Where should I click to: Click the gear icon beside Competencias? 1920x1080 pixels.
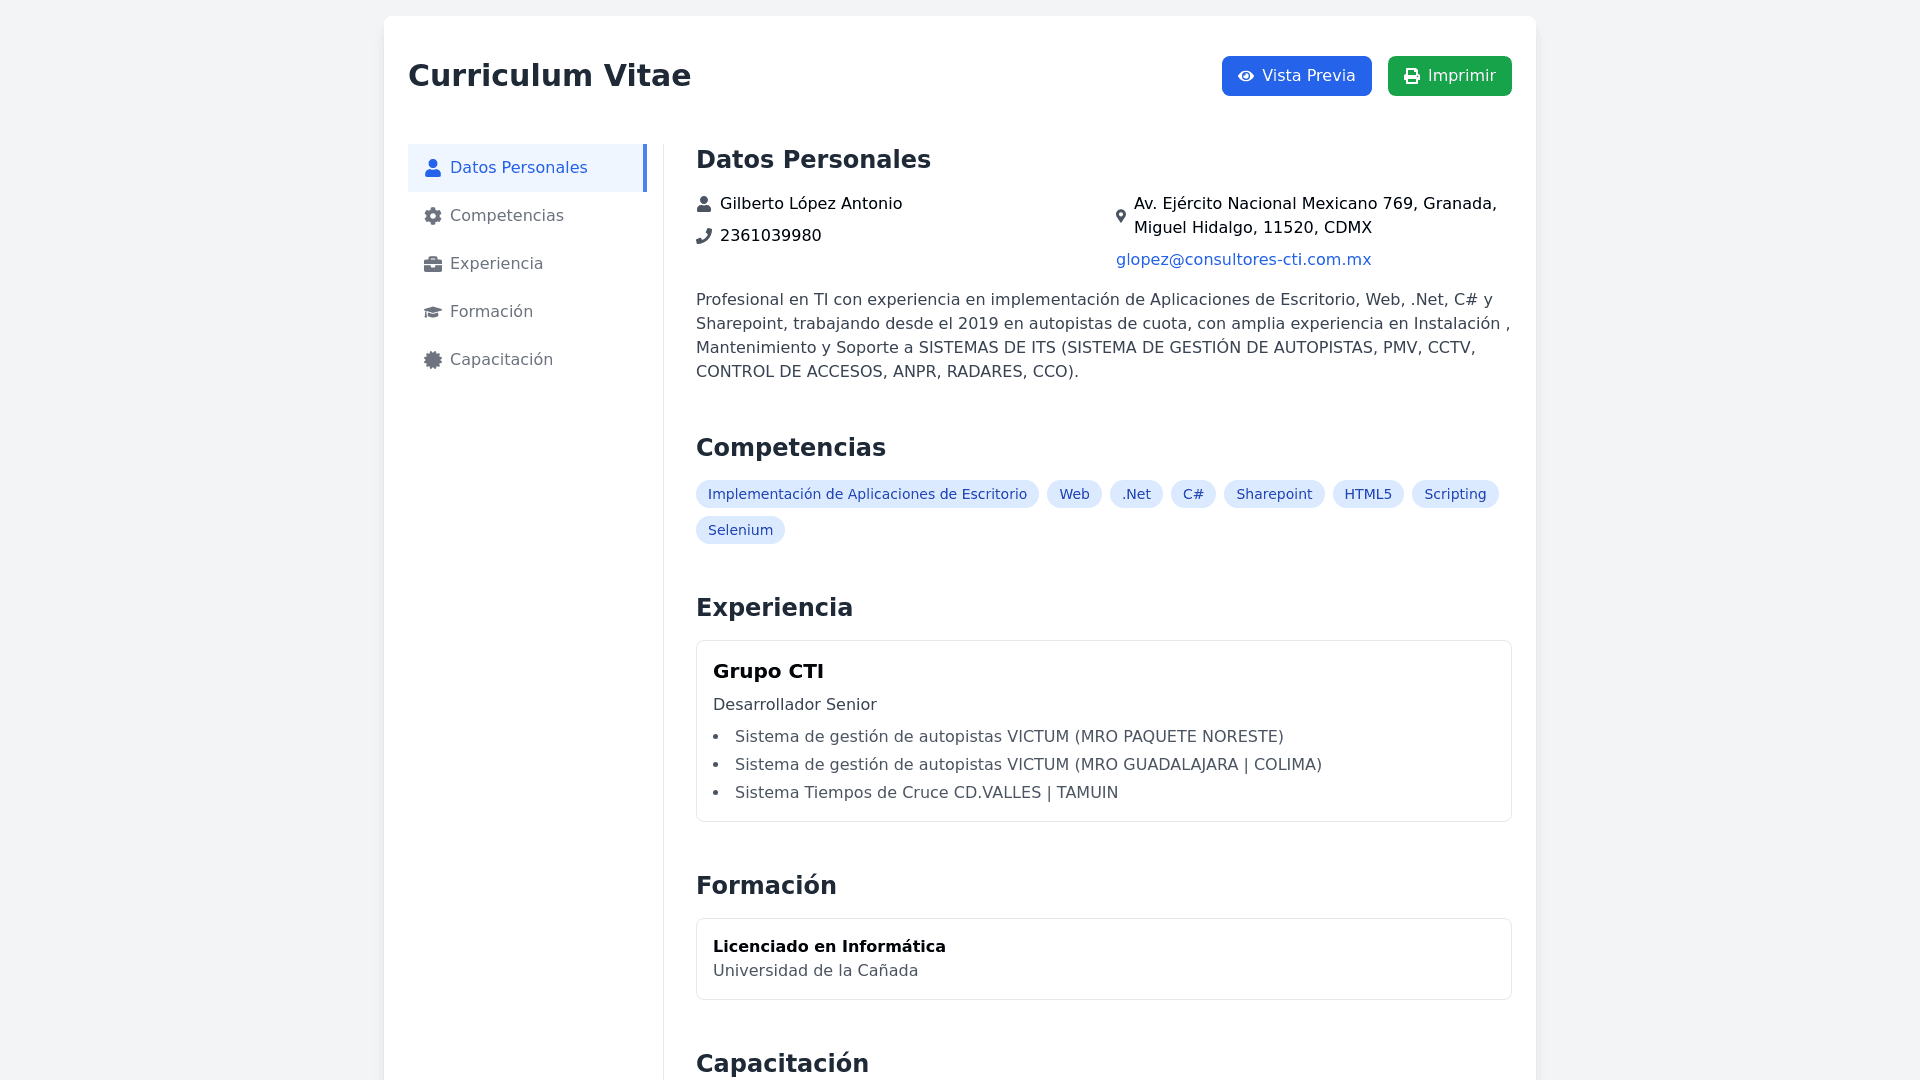(433, 216)
